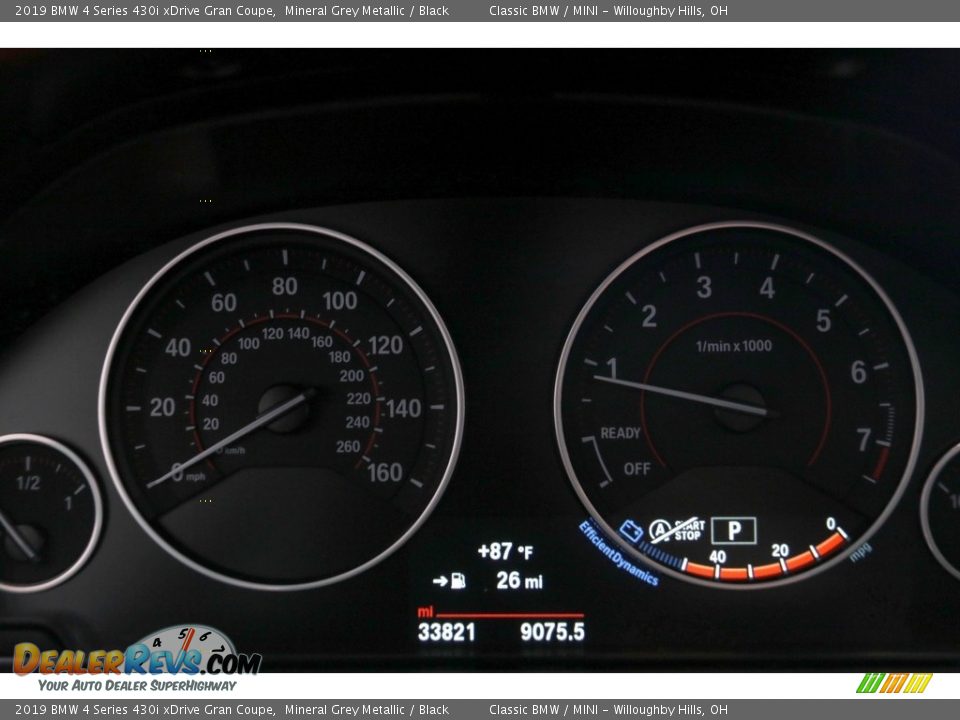Image resolution: width=960 pixels, height=720 pixels.
Task: Click the P gear indicator box
Action: tap(733, 531)
